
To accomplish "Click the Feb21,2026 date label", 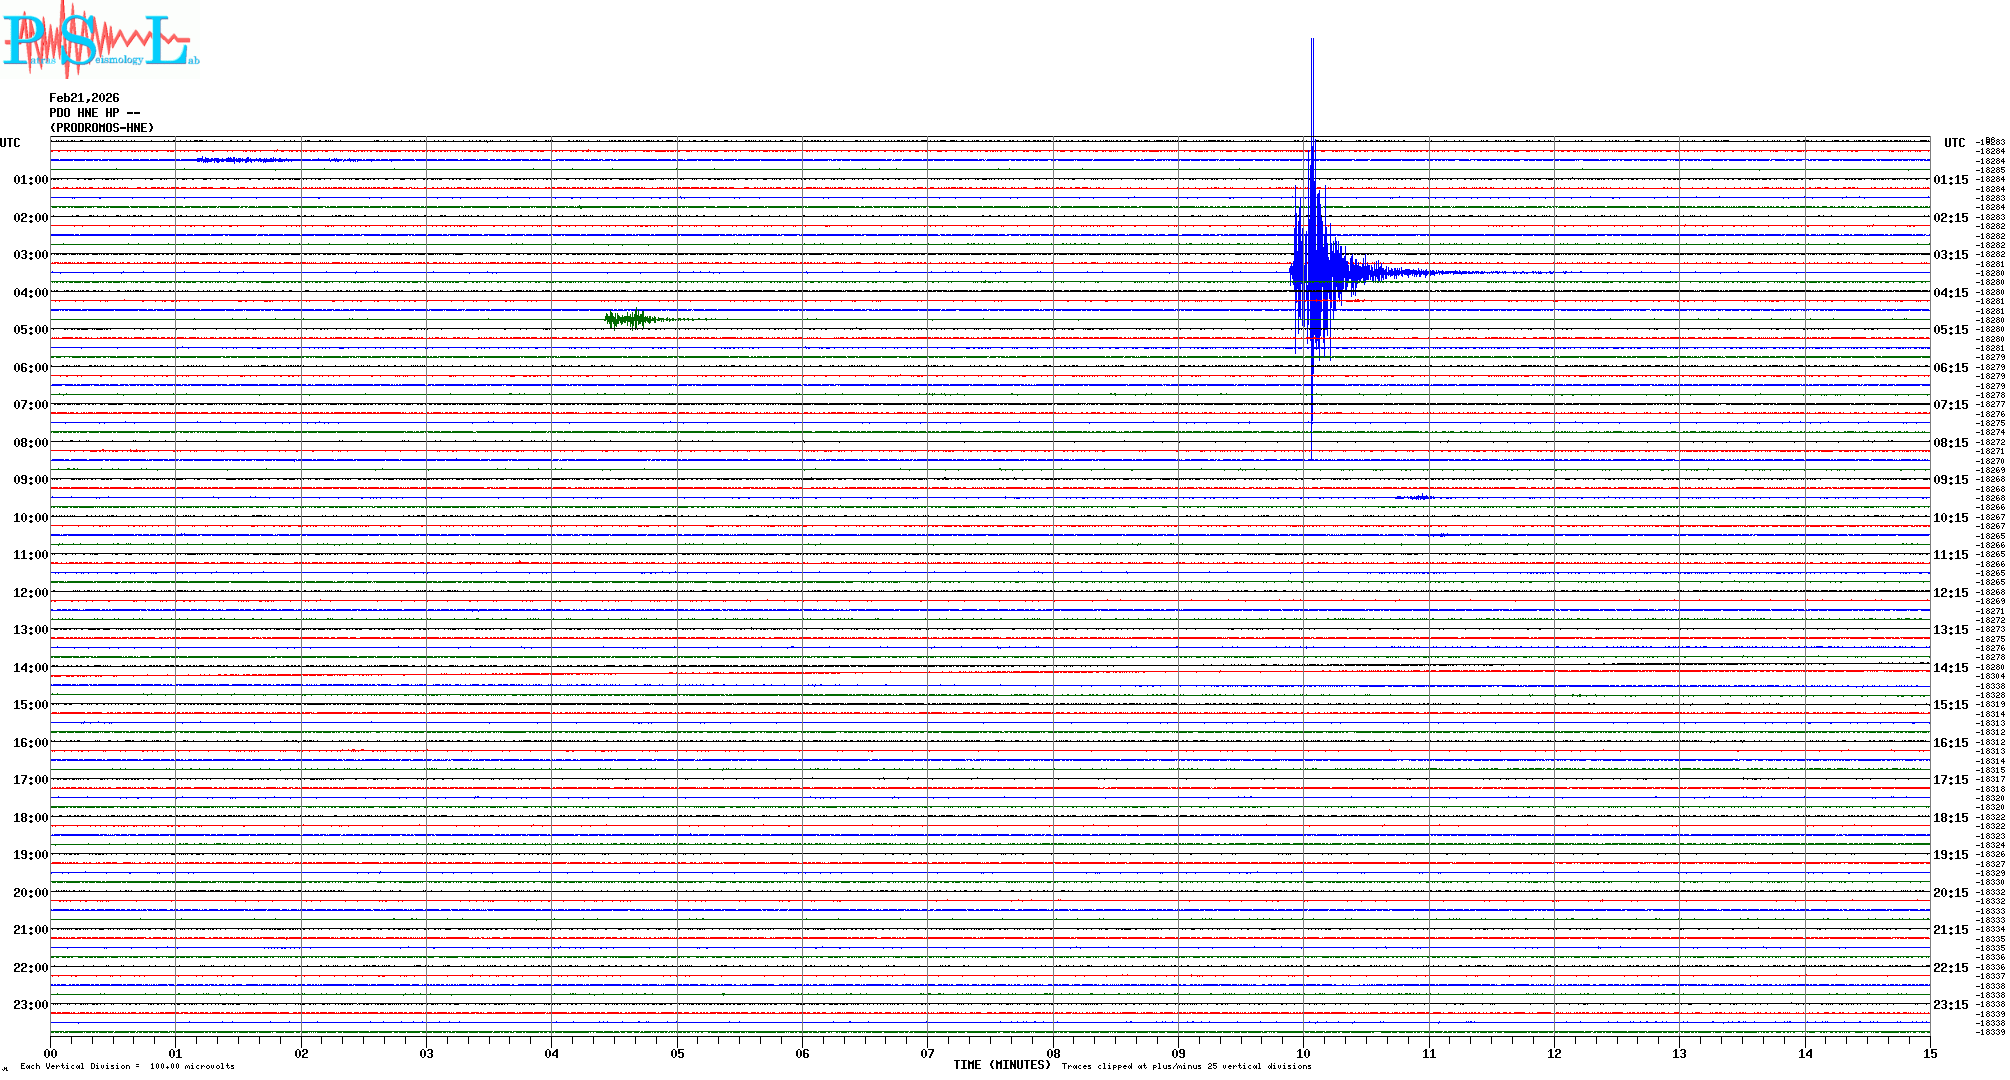I will tap(84, 98).
